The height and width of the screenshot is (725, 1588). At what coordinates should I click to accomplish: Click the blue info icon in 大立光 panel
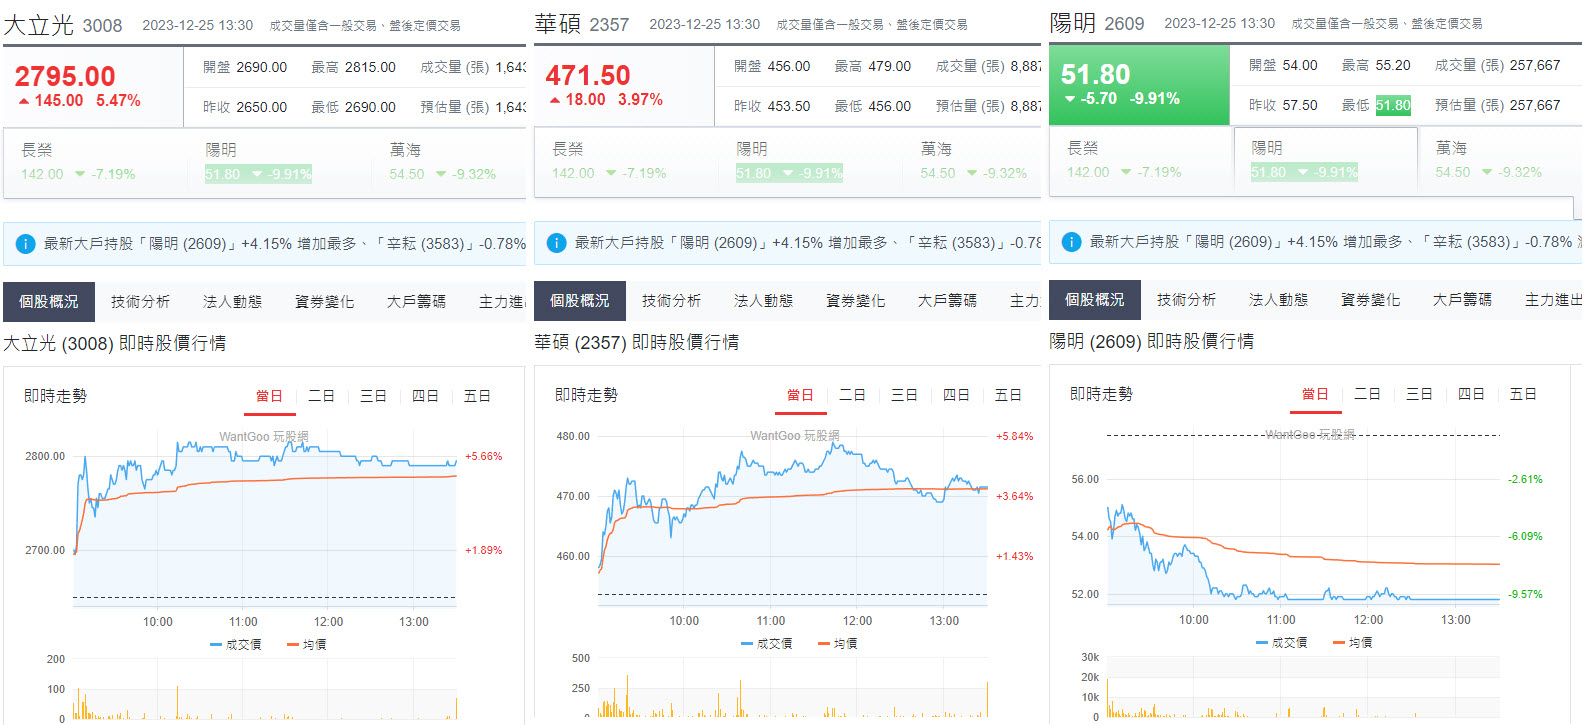(x=26, y=244)
